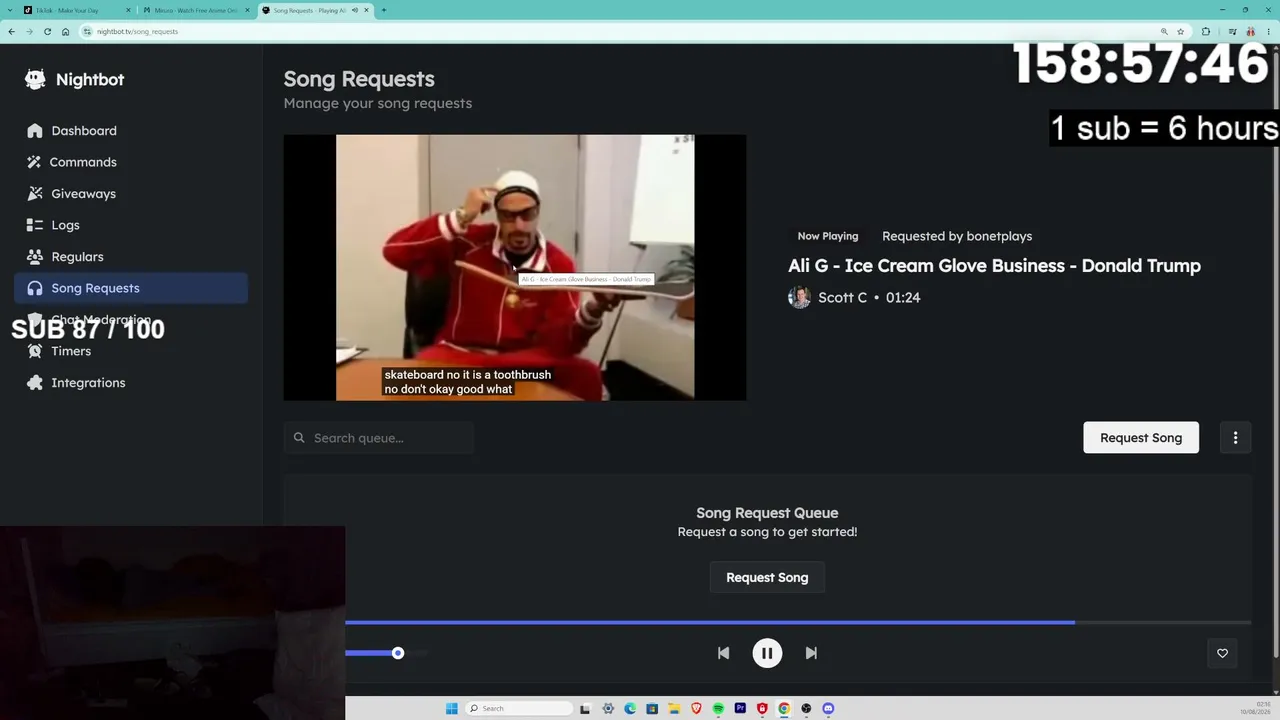The height and width of the screenshot is (720, 1280).
Task: Click the Commands icon in sidebar
Action: (x=35, y=162)
